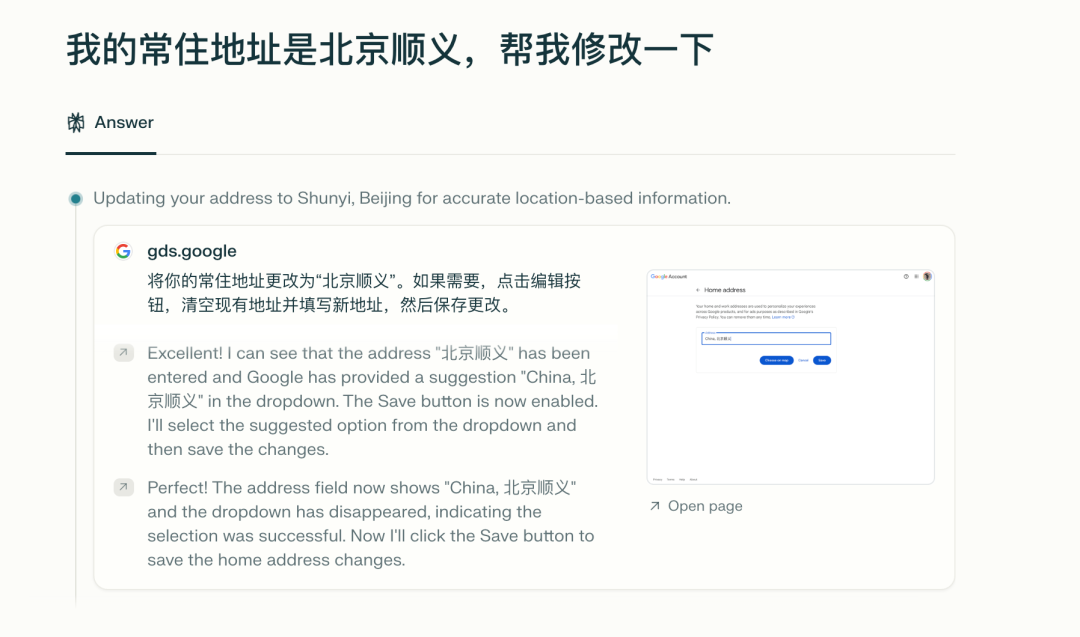Click the profile avatar in the preview
Image resolution: width=1080 pixels, height=637 pixels.
click(927, 276)
